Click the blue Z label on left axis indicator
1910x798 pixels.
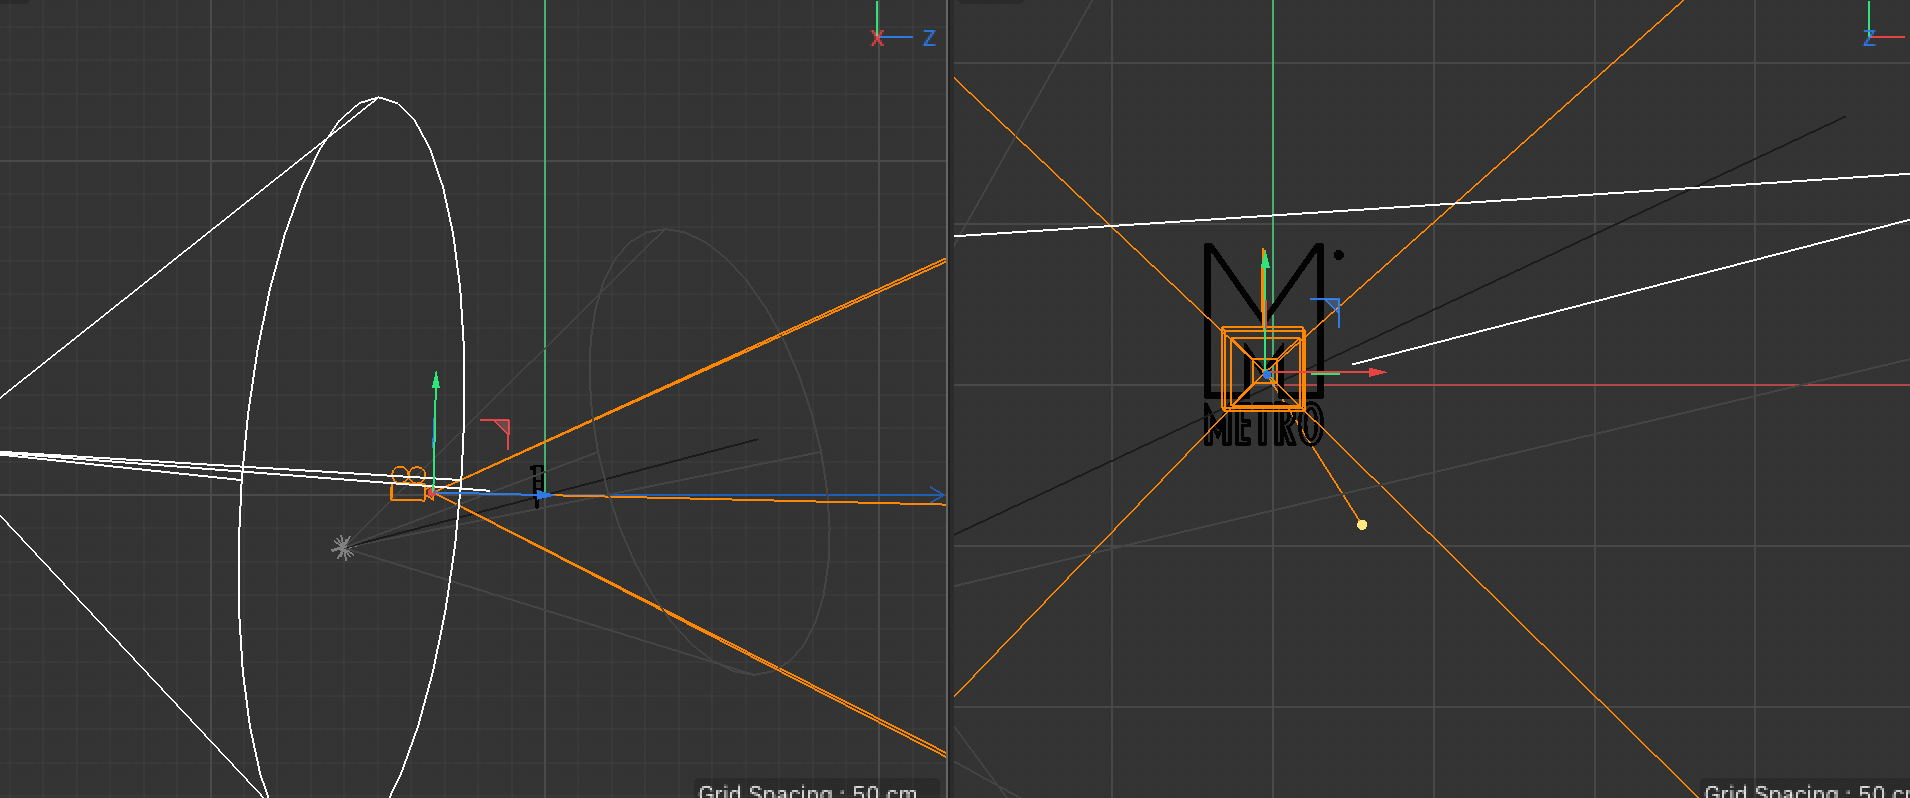929,38
